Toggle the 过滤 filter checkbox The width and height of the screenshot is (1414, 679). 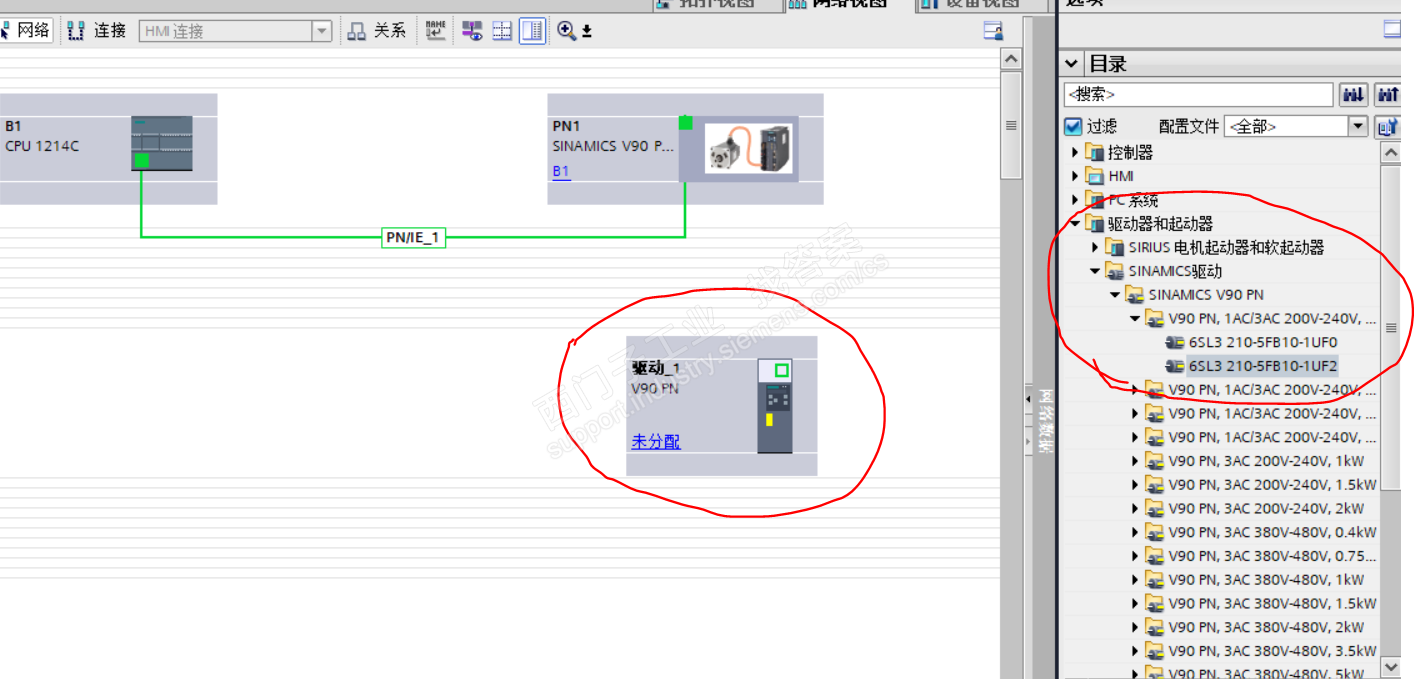[1073, 127]
